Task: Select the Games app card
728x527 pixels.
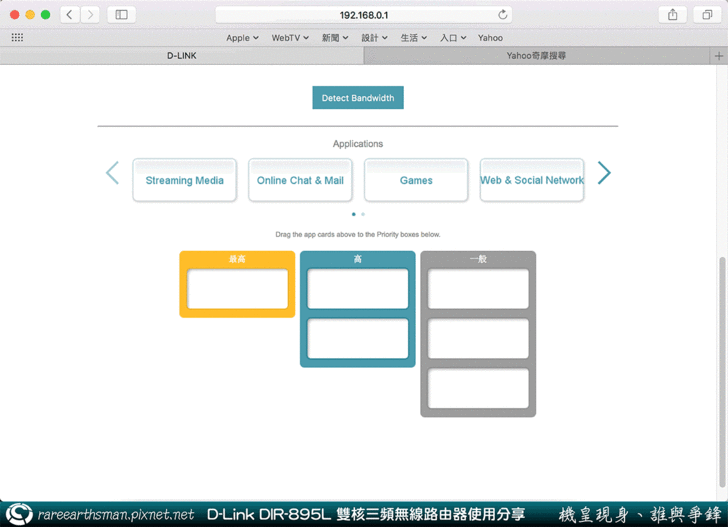Action: click(416, 180)
